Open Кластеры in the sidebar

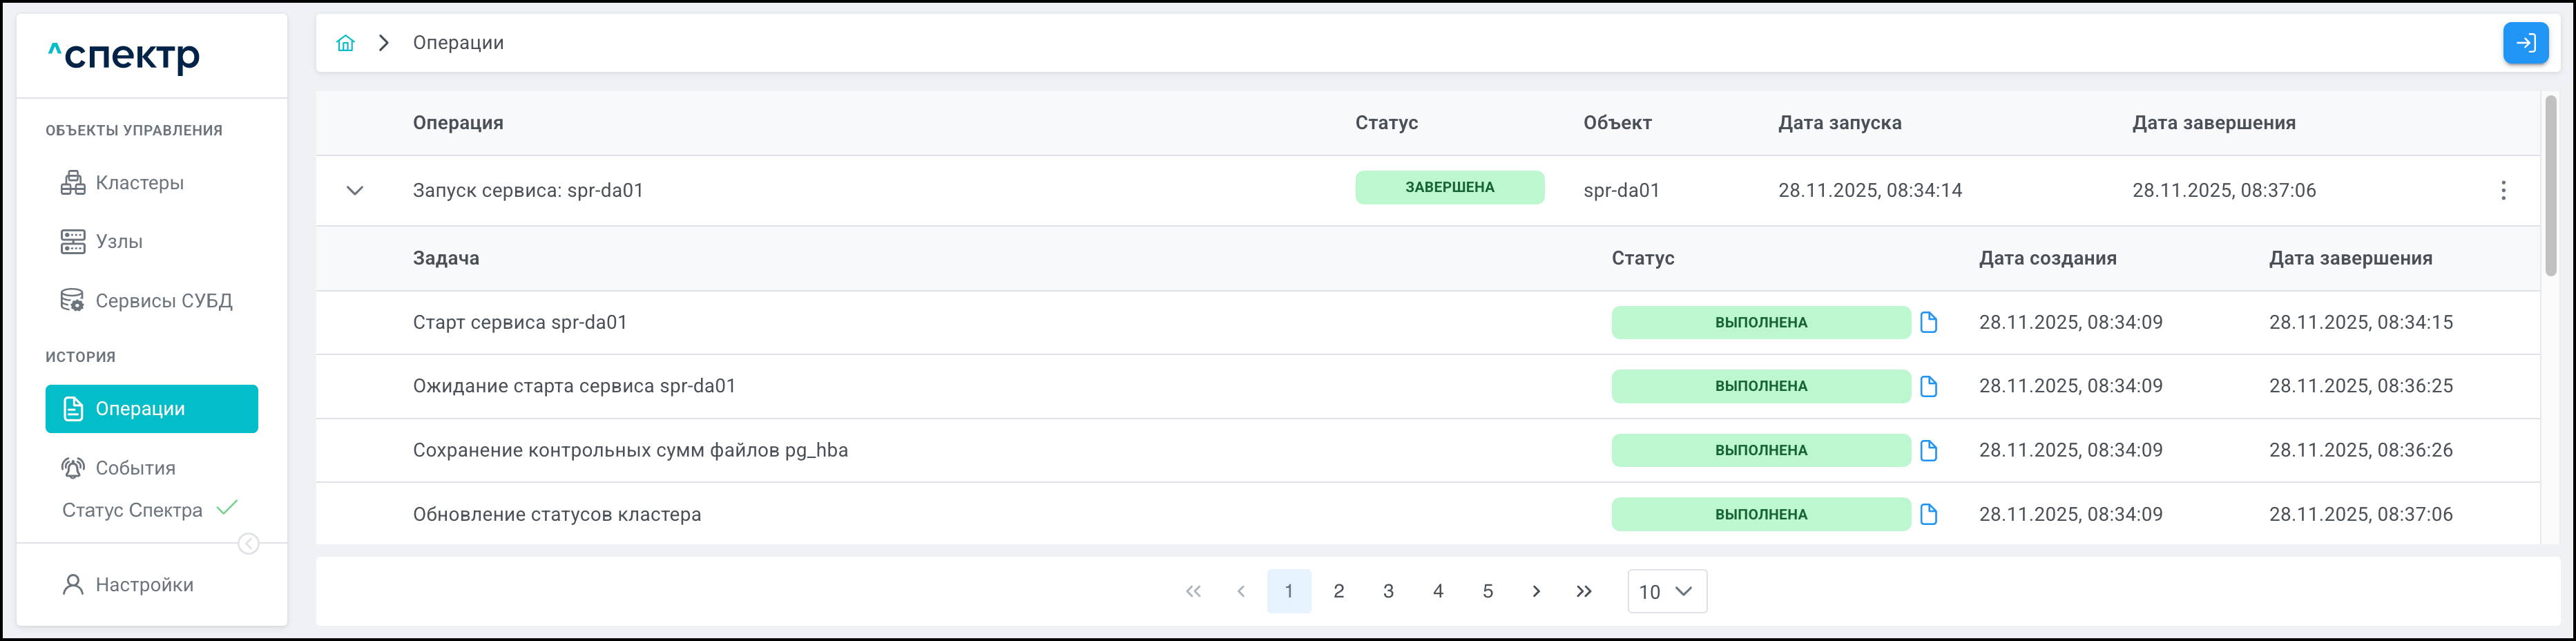point(139,183)
